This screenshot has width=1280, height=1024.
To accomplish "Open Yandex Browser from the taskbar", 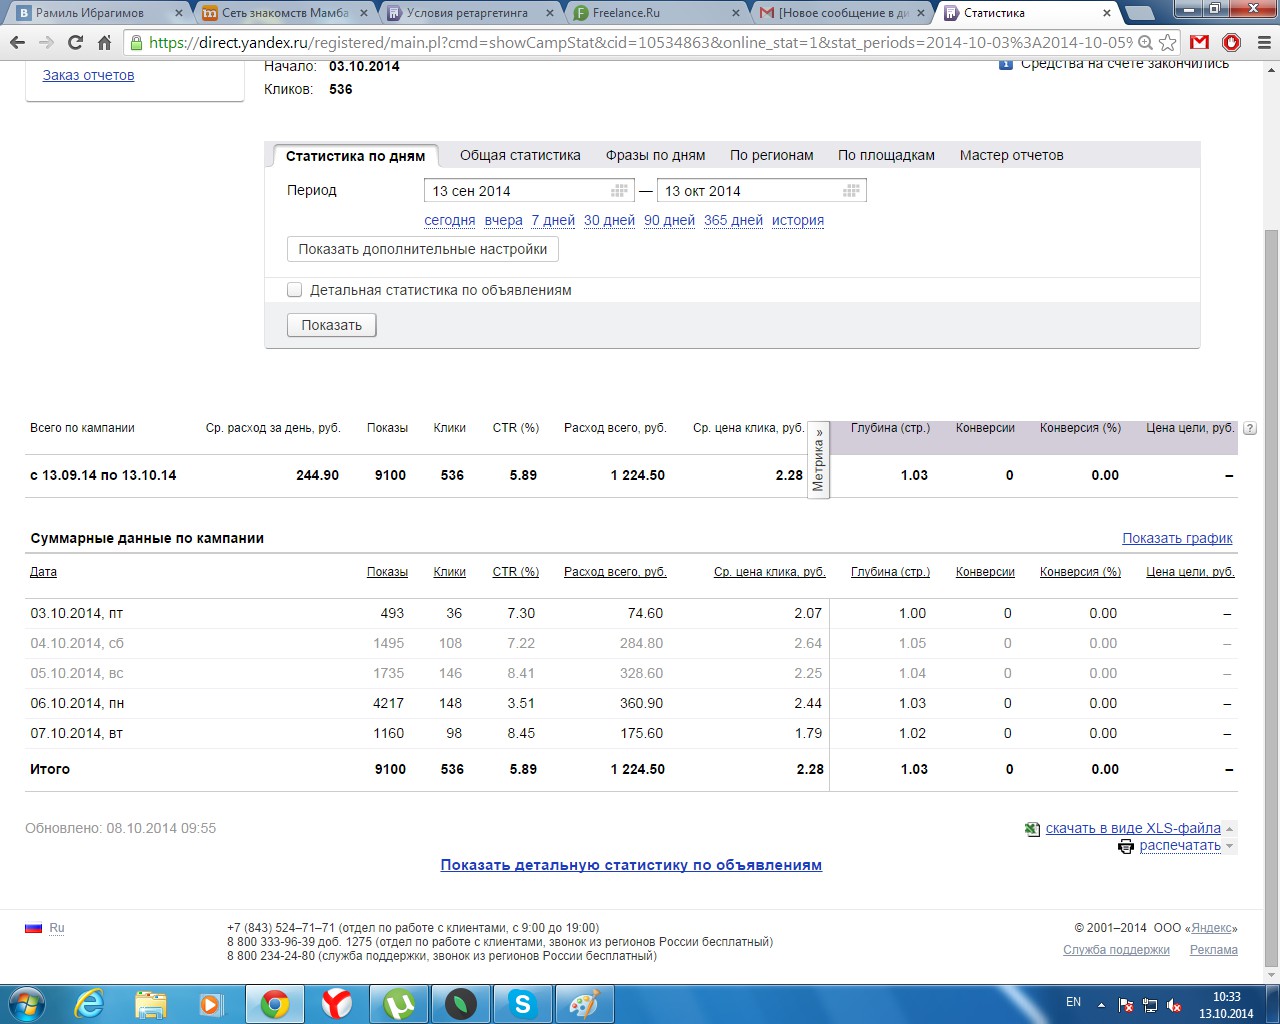I will tap(337, 1004).
